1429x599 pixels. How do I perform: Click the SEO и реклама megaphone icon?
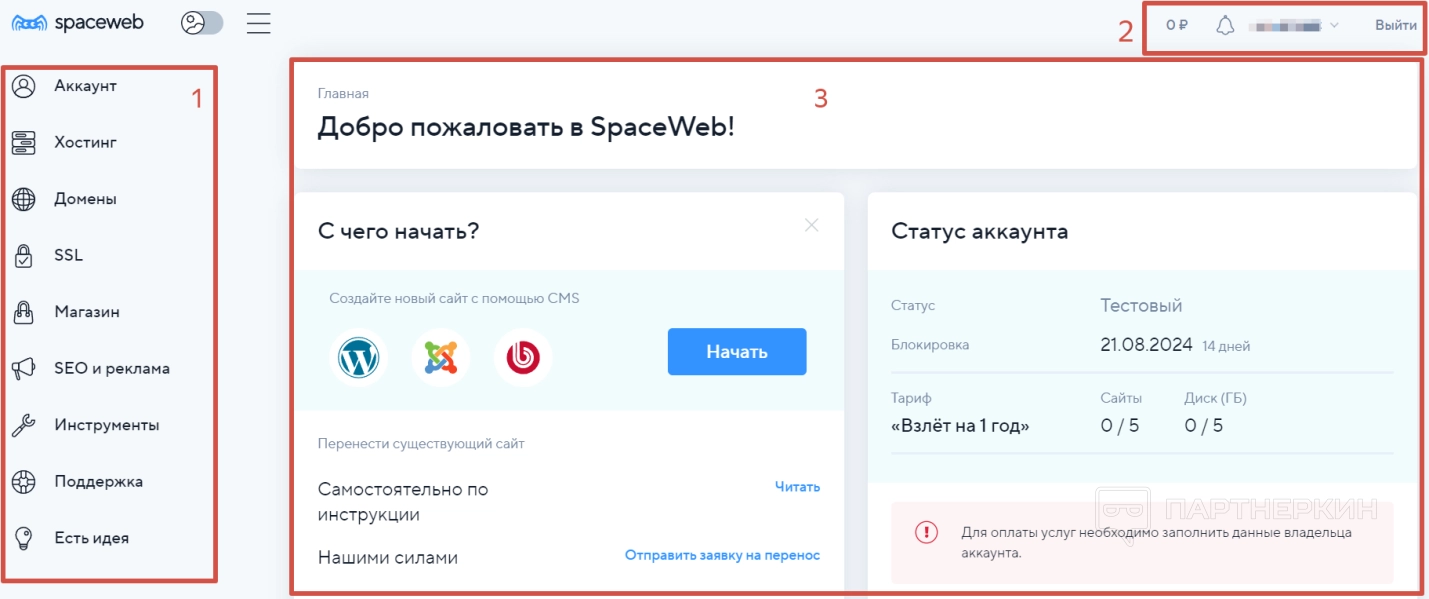pos(24,369)
